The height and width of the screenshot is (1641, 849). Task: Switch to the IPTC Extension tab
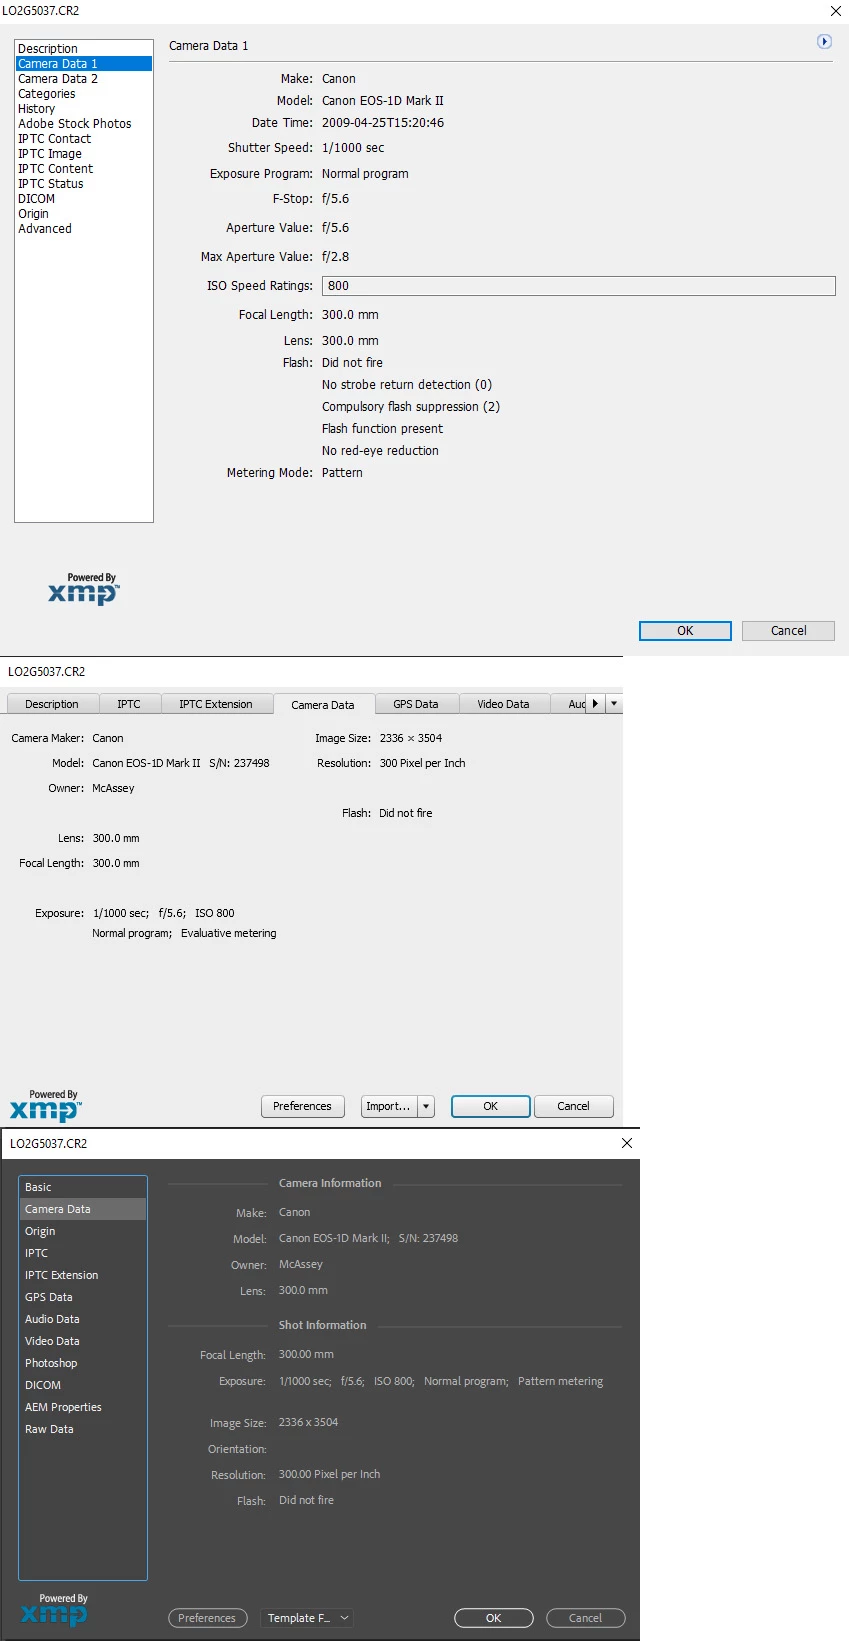click(216, 704)
